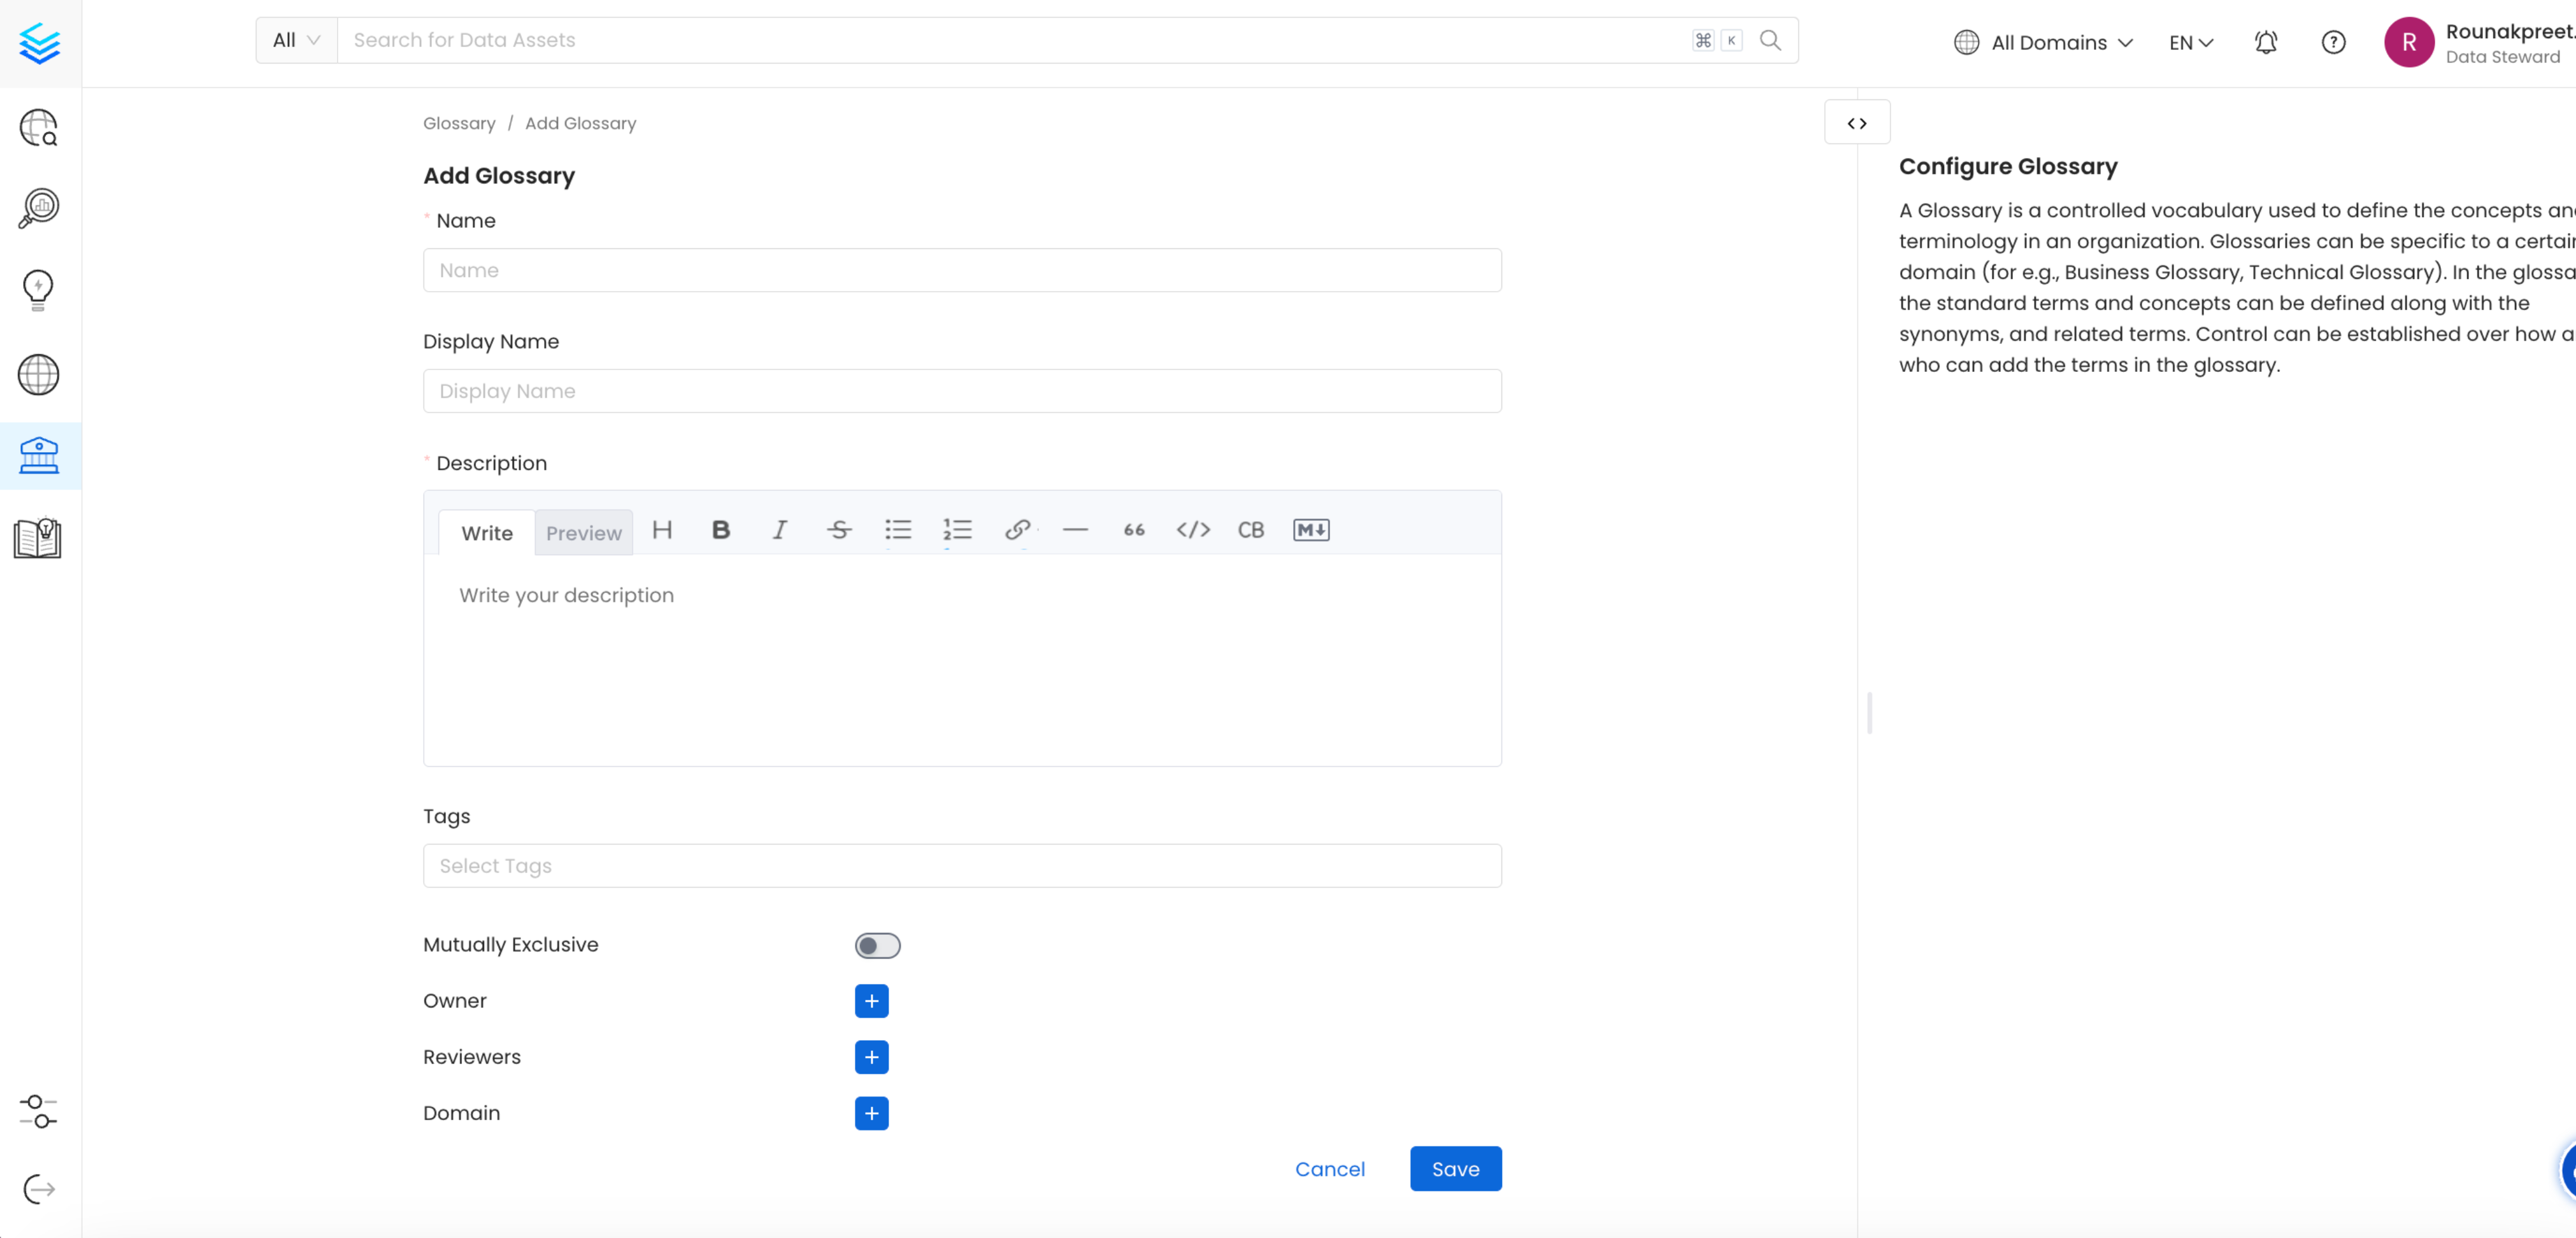Viewport: 2576px width, 1238px height.
Task: Open the All search filter dropdown
Action: click(296, 40)
